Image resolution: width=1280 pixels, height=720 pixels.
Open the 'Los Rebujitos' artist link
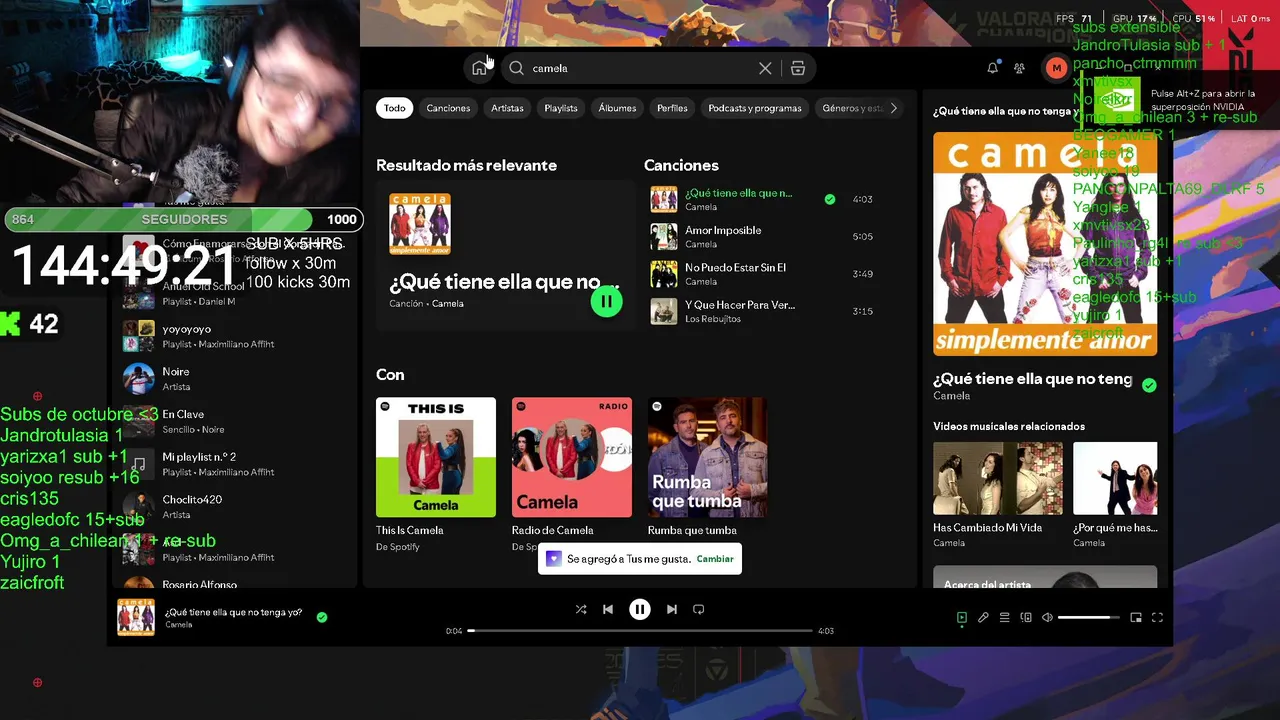click(712, 319)
